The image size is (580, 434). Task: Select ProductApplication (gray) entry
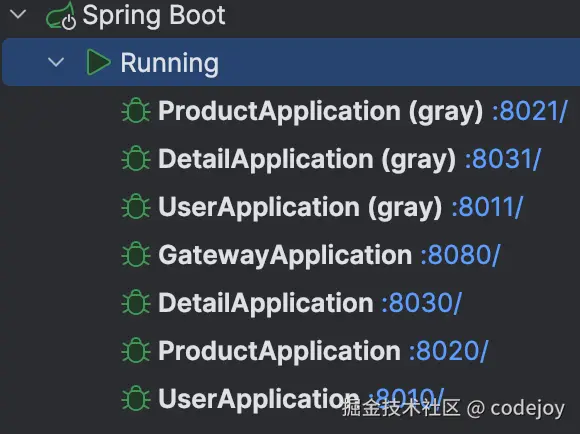(321, 111)
